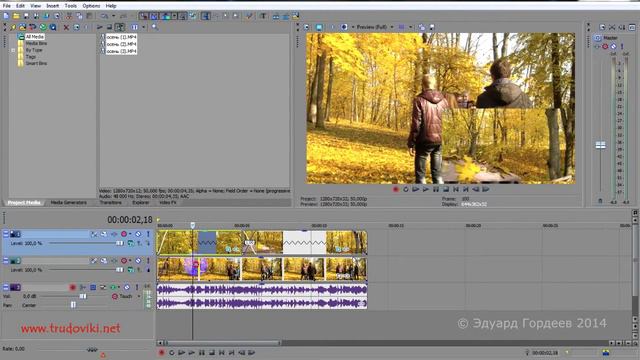Switch to the Media Generators tab
This screenshot has width=640, height=360.
pyautogui.click(x=69, y=202)
